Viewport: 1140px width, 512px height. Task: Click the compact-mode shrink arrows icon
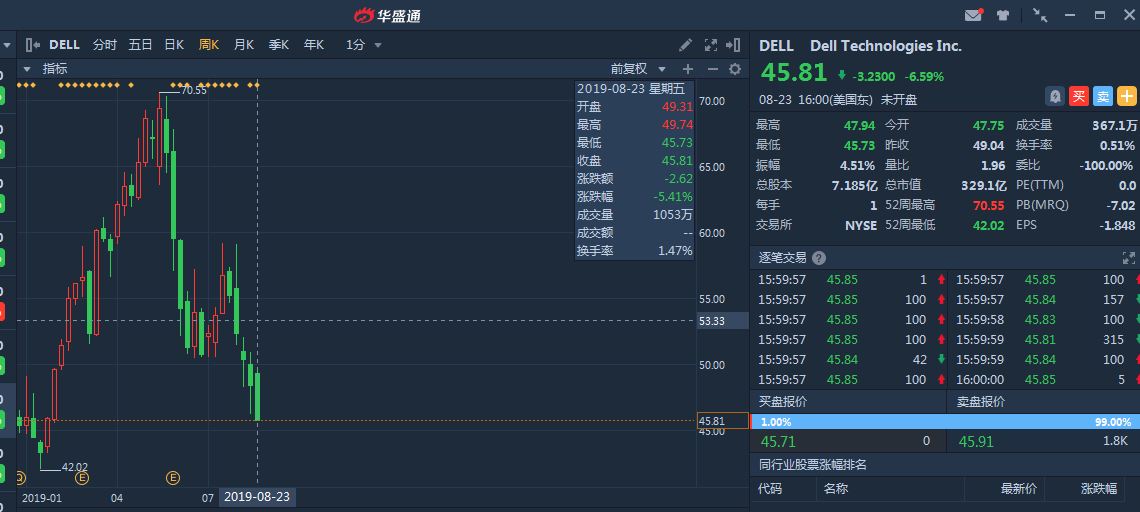(x=1040, y=15)
